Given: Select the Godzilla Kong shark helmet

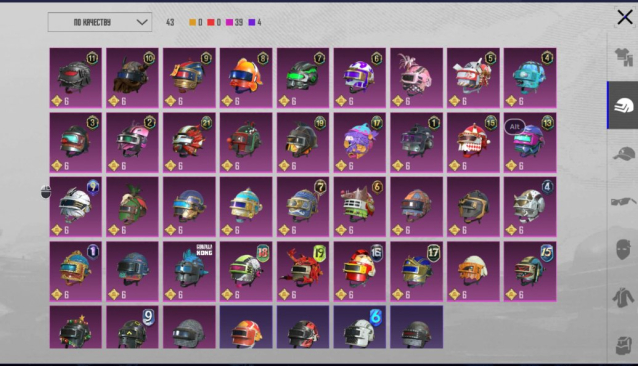Looking at the screenshot, I should [x=189, y=271].
